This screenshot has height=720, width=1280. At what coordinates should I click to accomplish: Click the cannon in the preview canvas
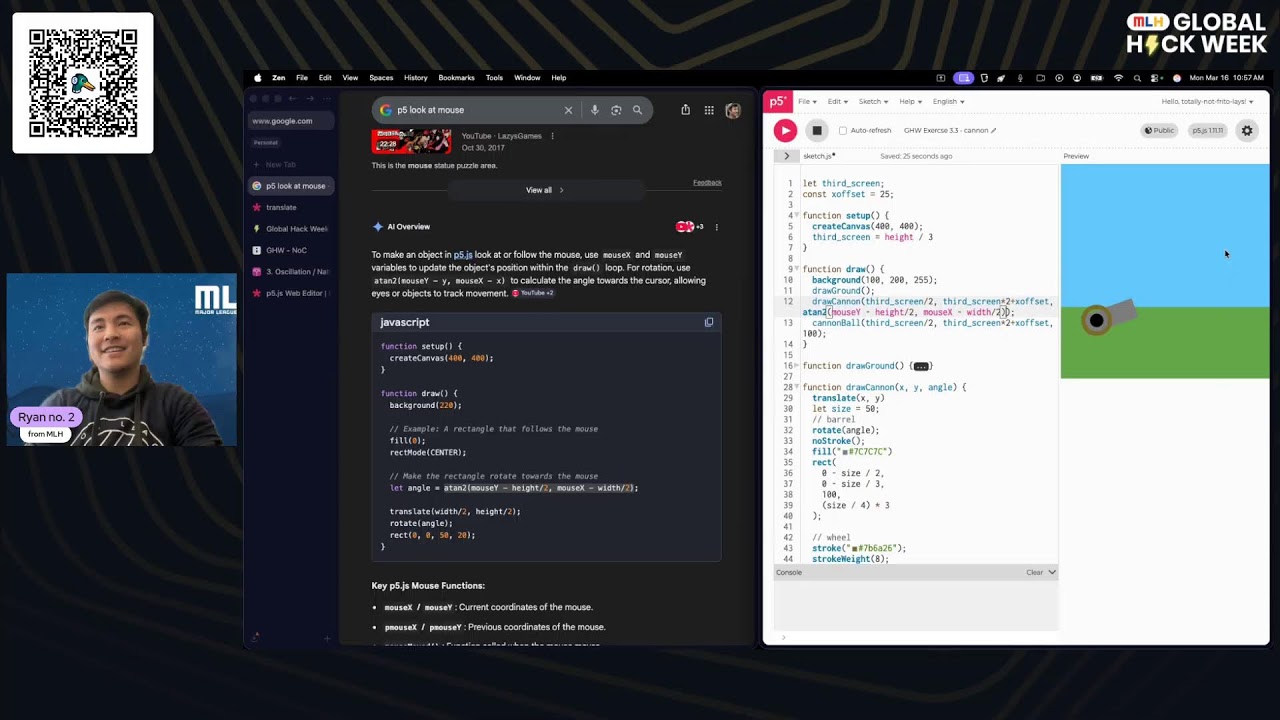[x=1109, y=318]
